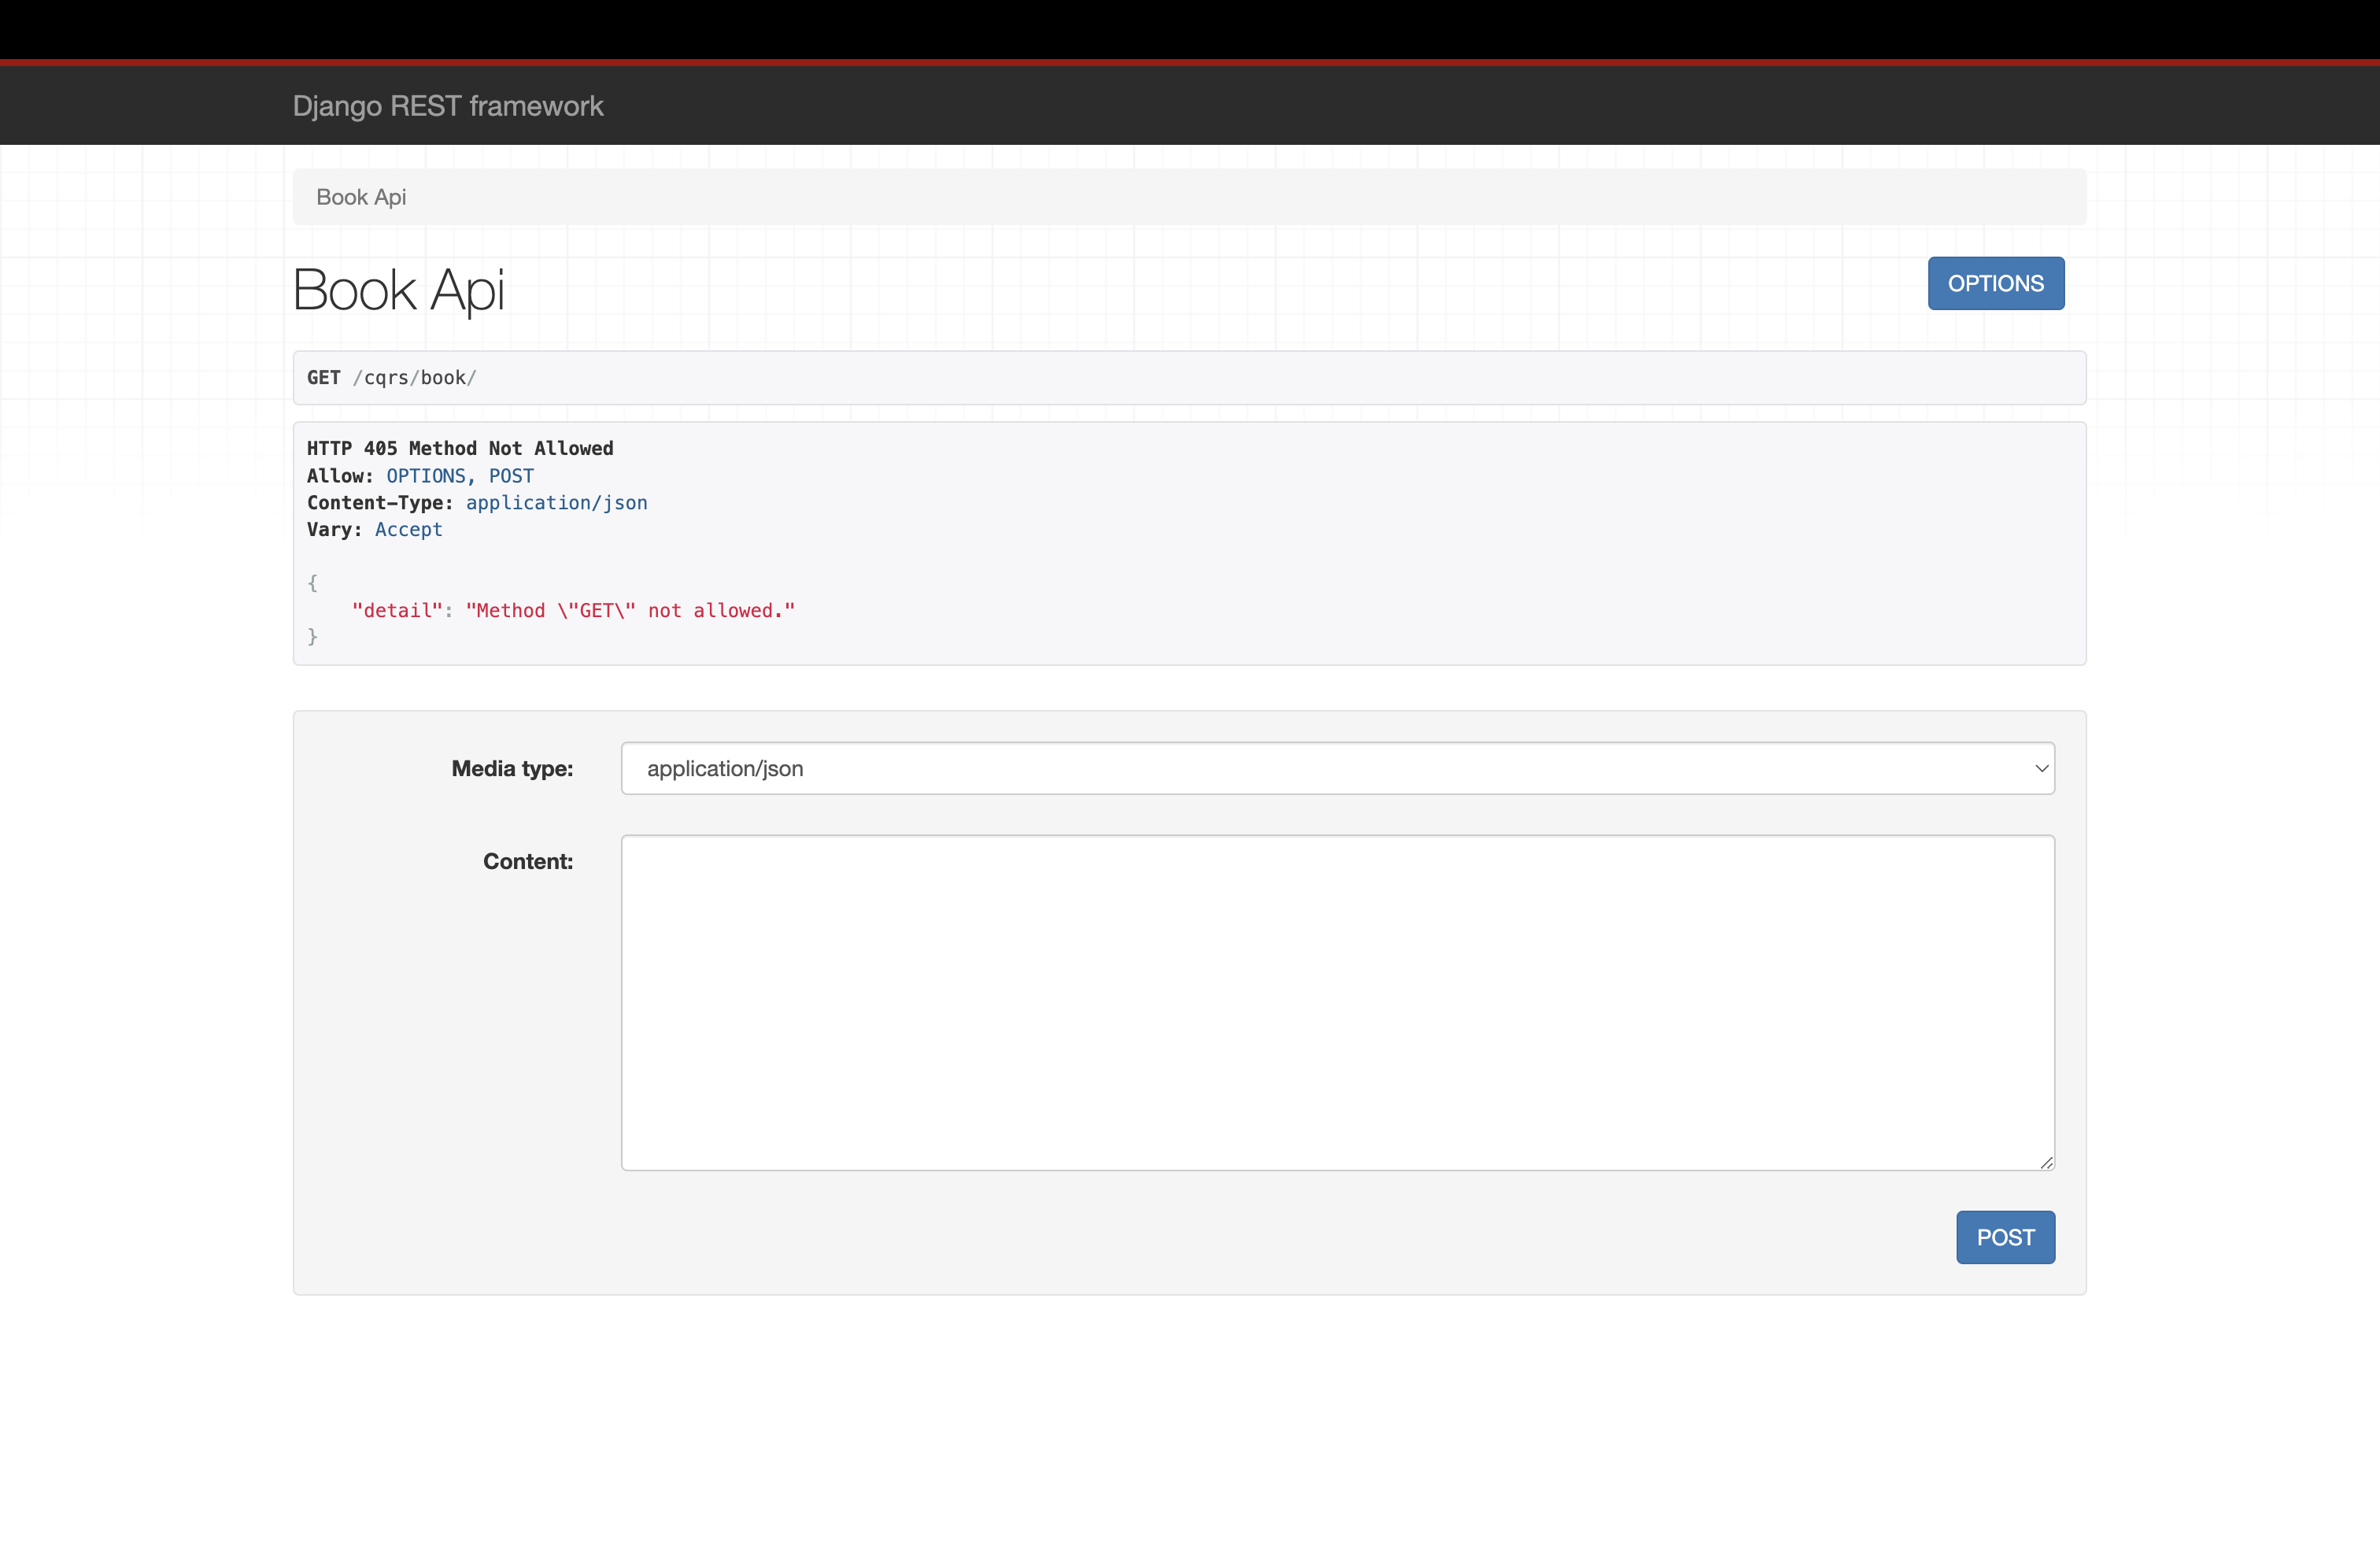This screenshot has width=2380, height=1546.
Task: Click the Django REST framework brand link
Action: [x=447, y=106]
